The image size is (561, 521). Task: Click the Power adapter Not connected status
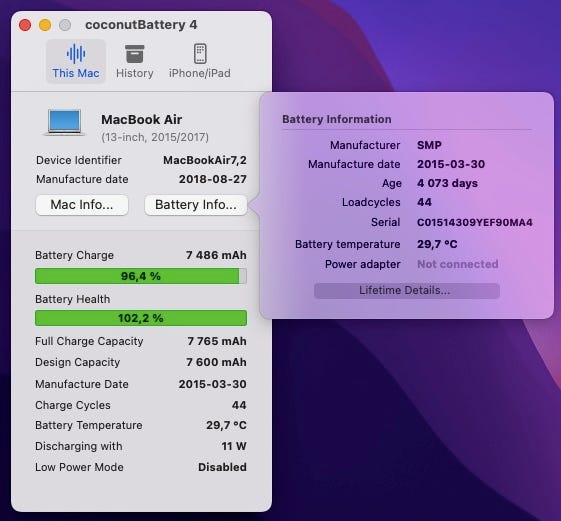coord(458,264)
